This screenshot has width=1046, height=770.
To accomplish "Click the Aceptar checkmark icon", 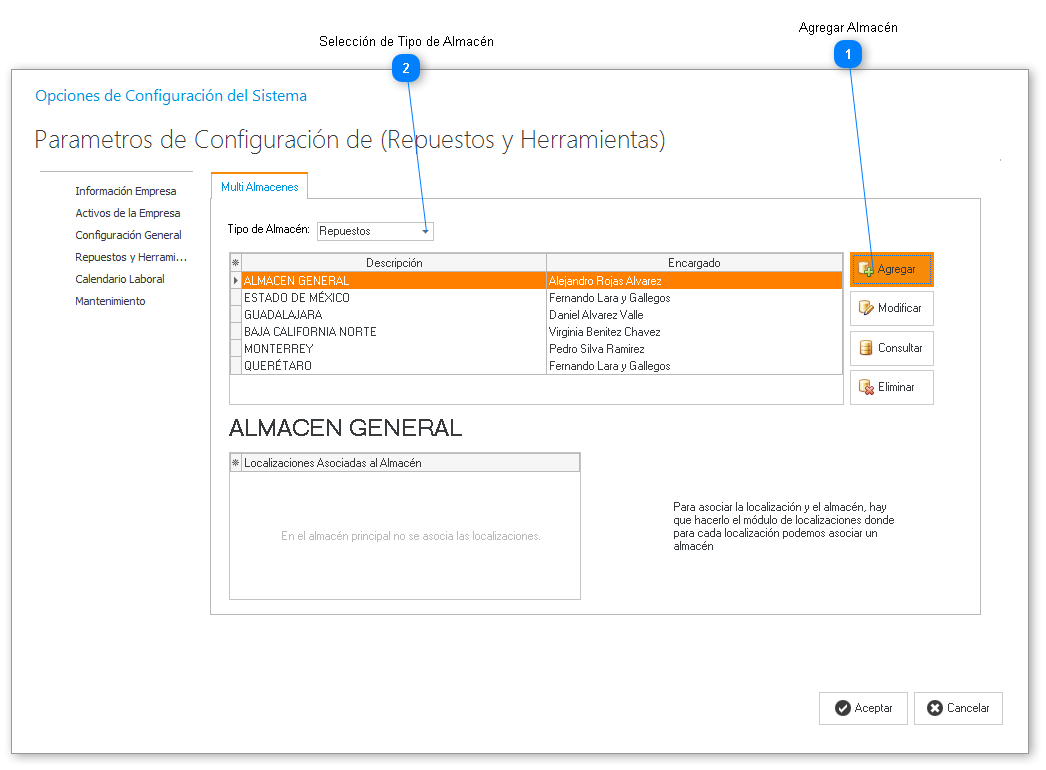I will 842,708.
